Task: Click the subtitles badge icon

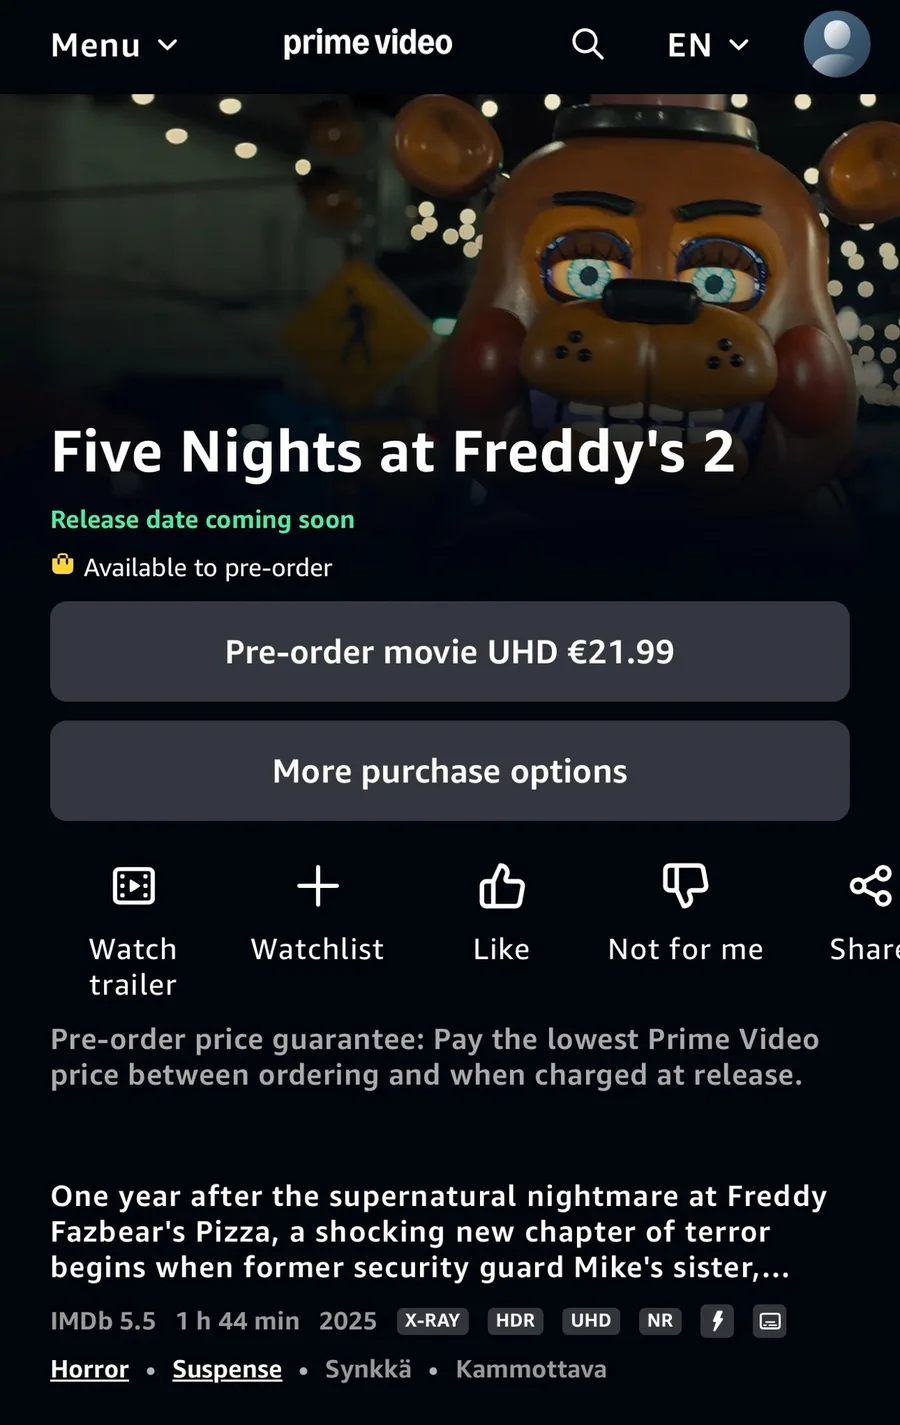Action: [770, 1321]
